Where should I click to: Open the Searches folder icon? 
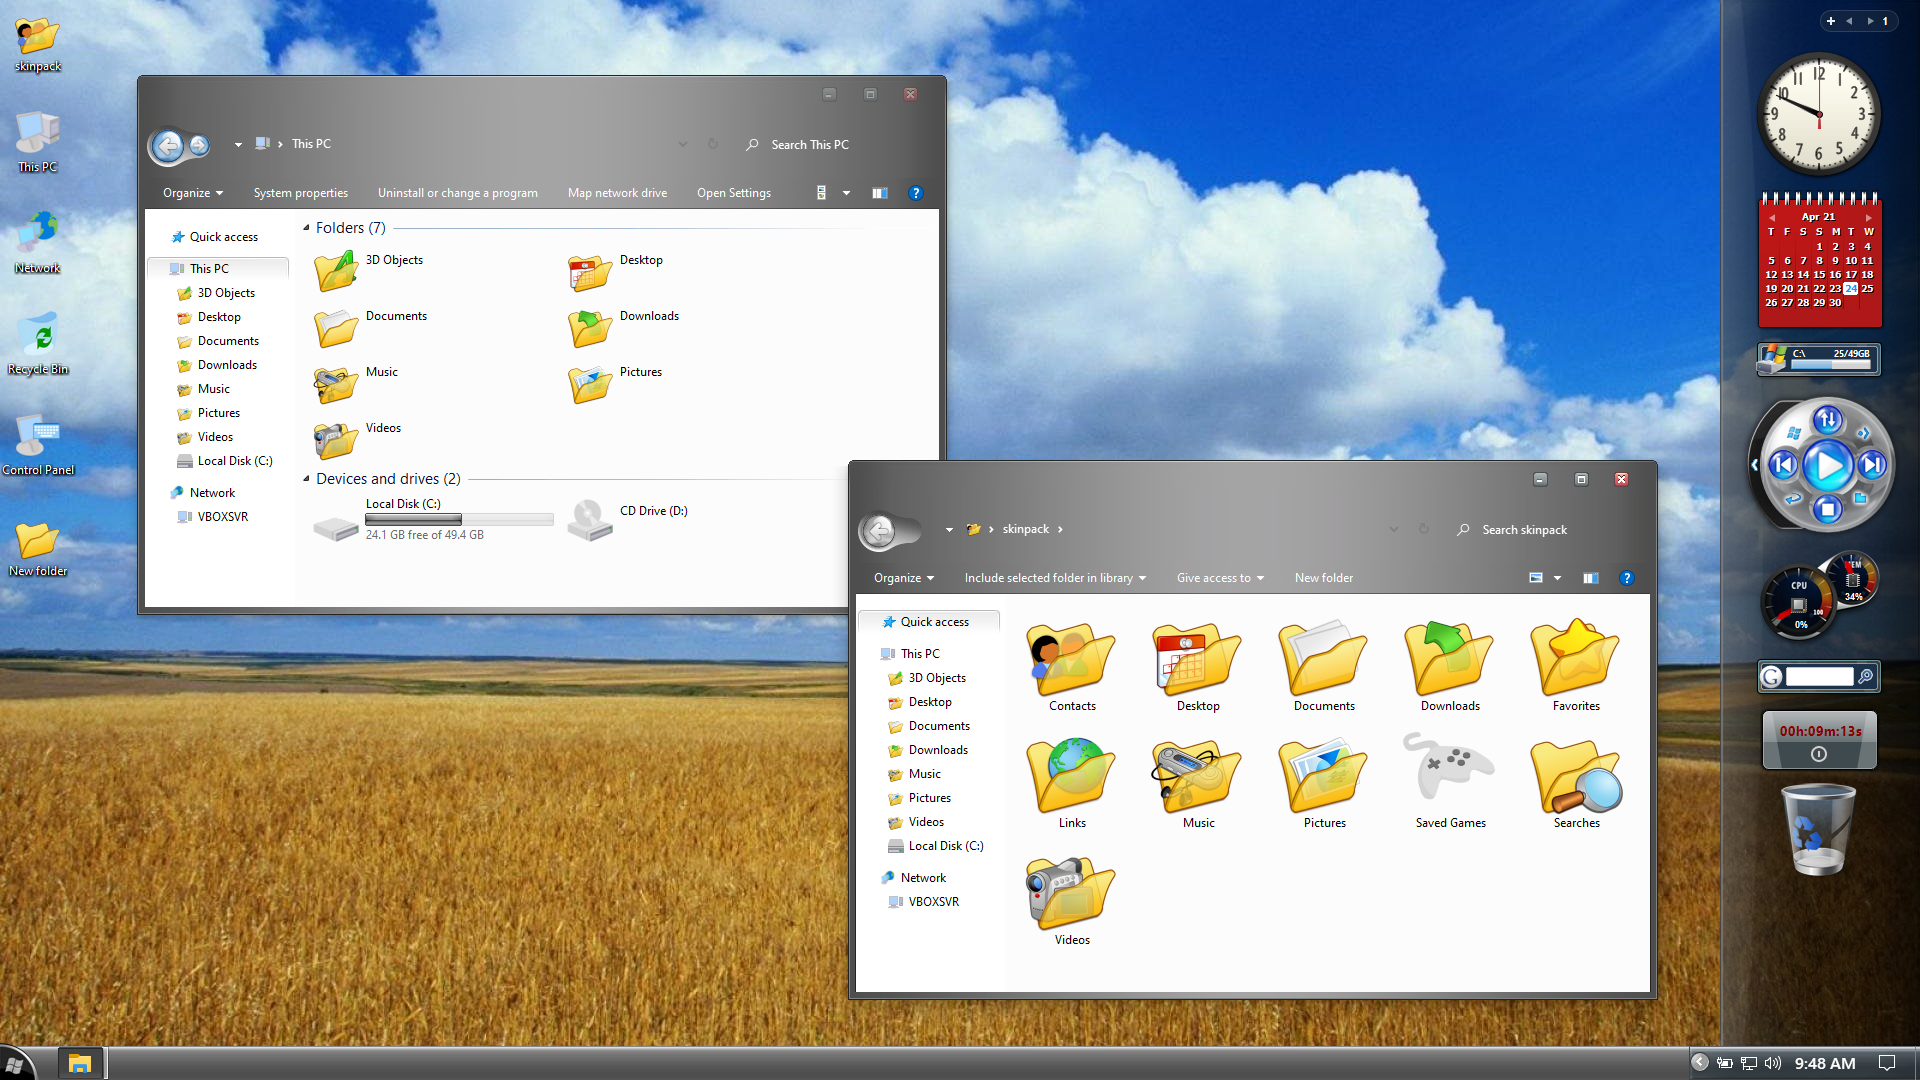(1575, 777)
